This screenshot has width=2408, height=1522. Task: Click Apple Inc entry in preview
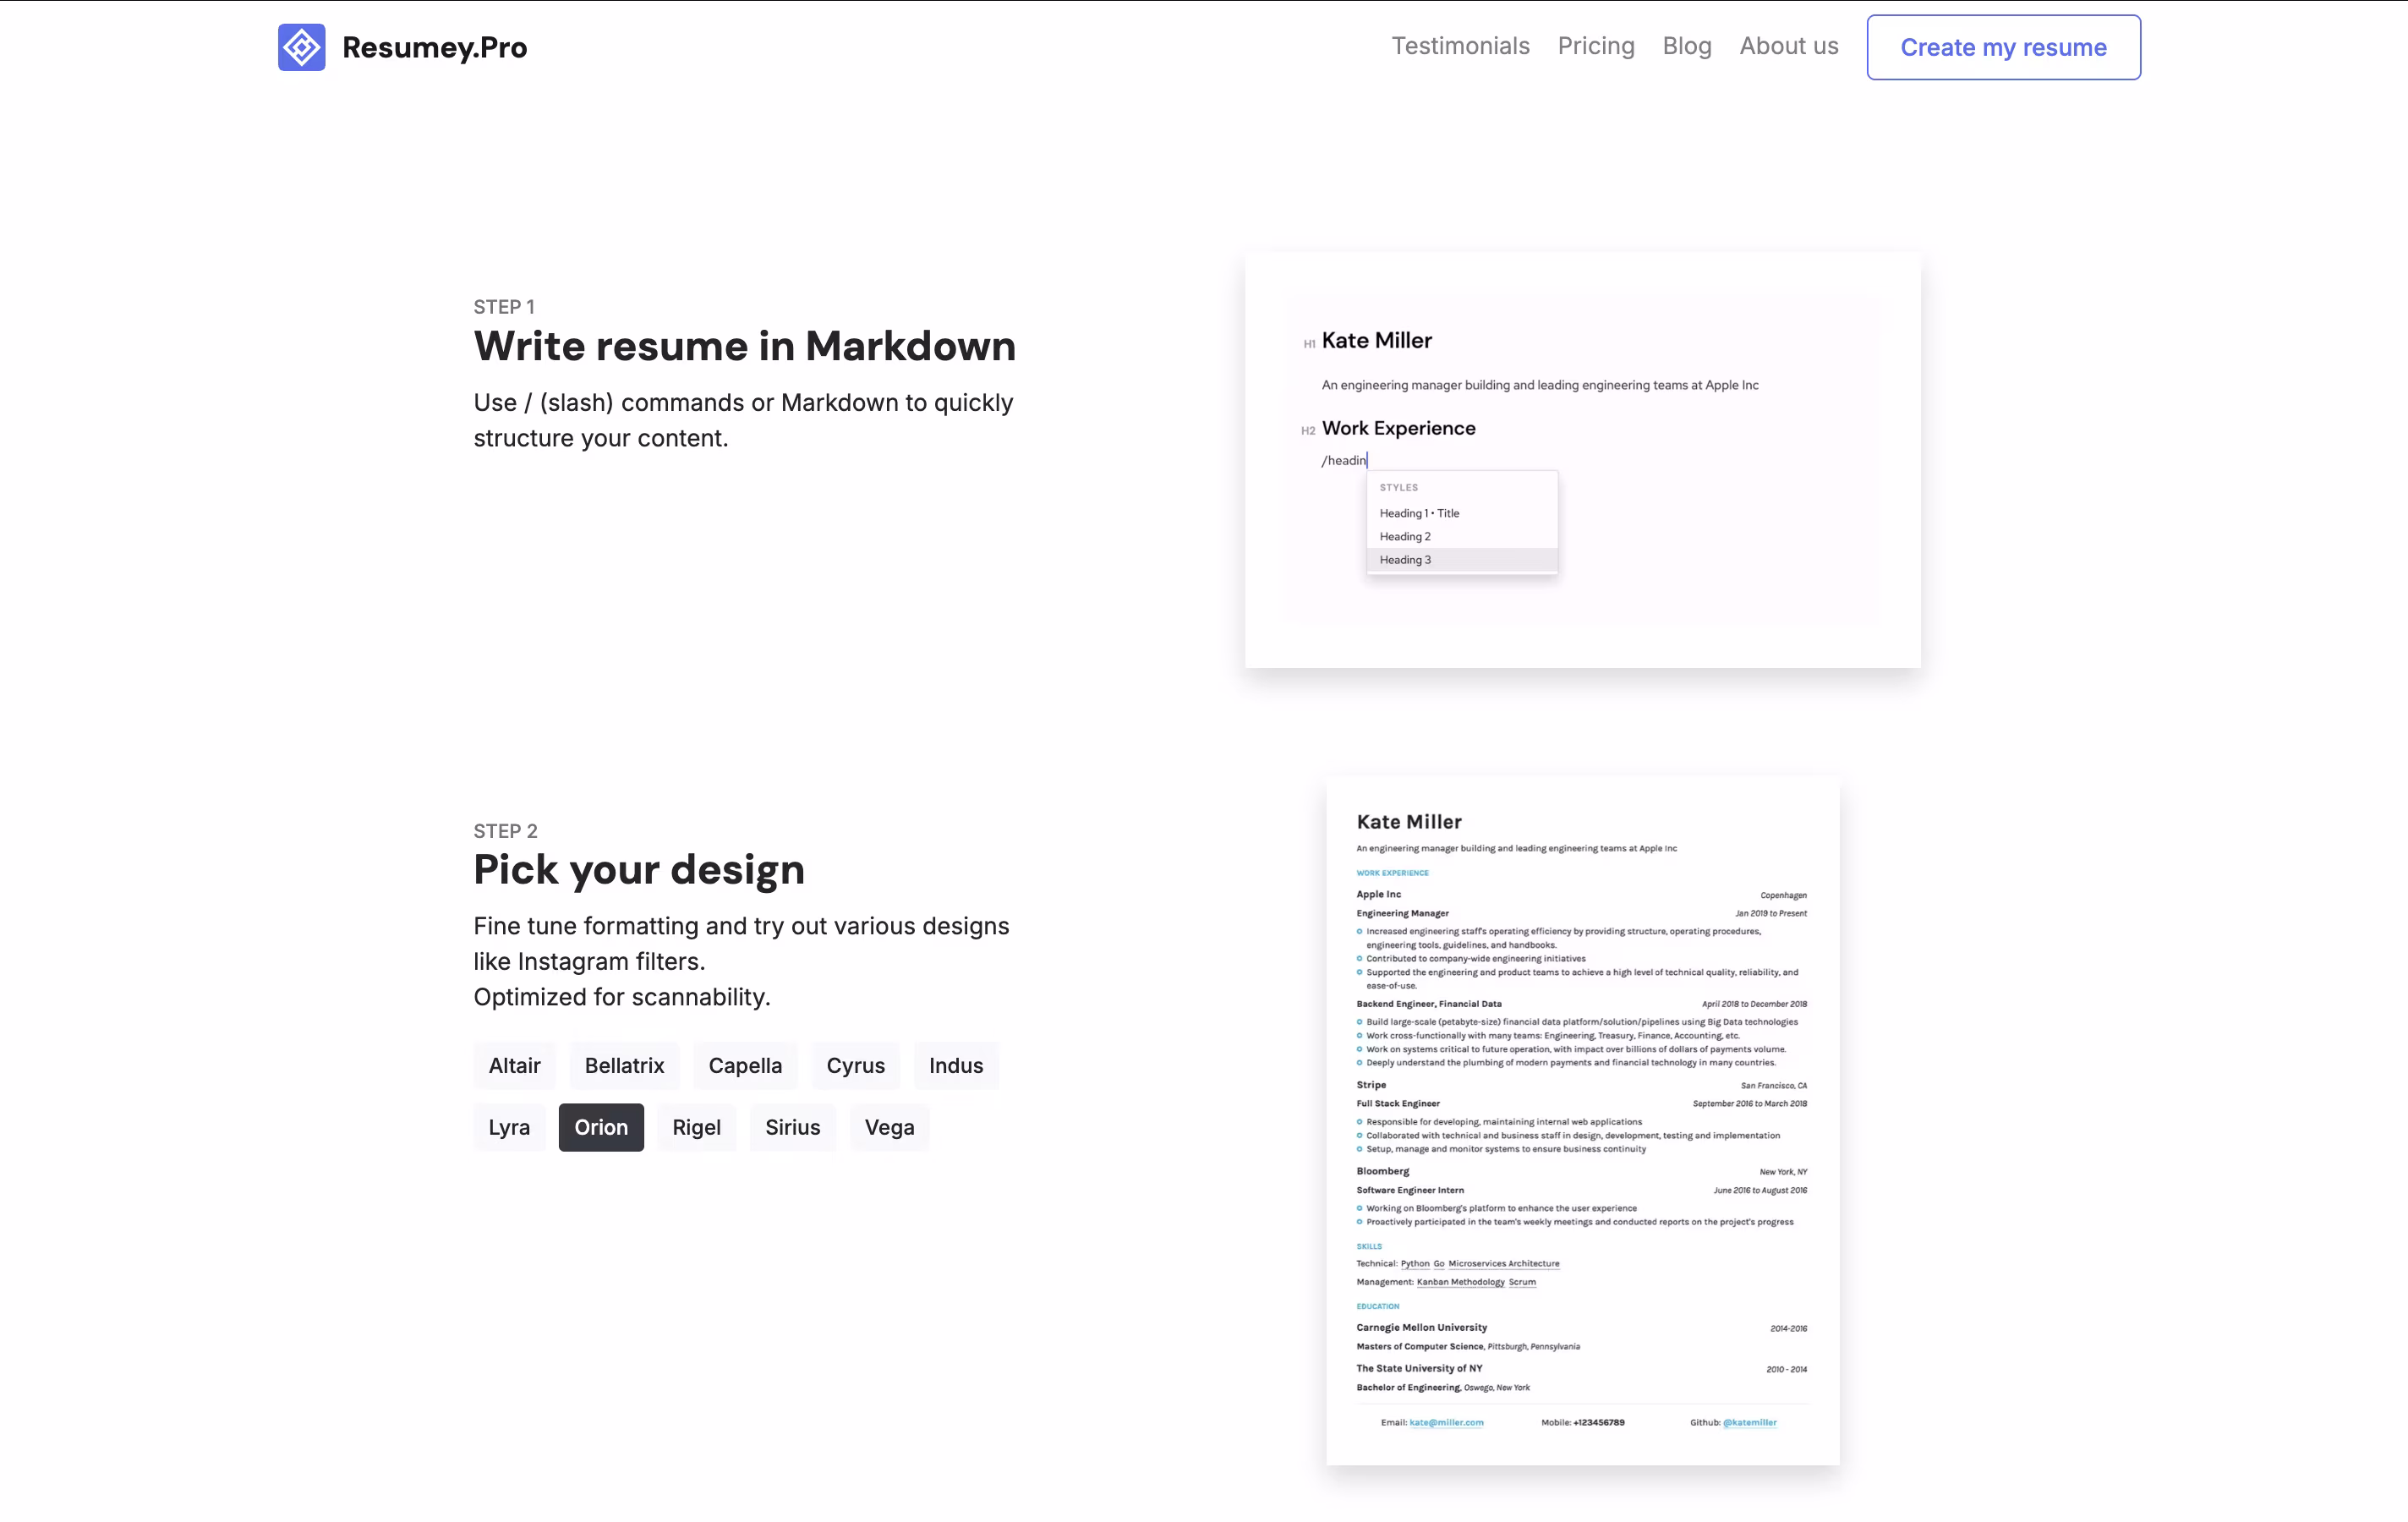(1378, 895)
